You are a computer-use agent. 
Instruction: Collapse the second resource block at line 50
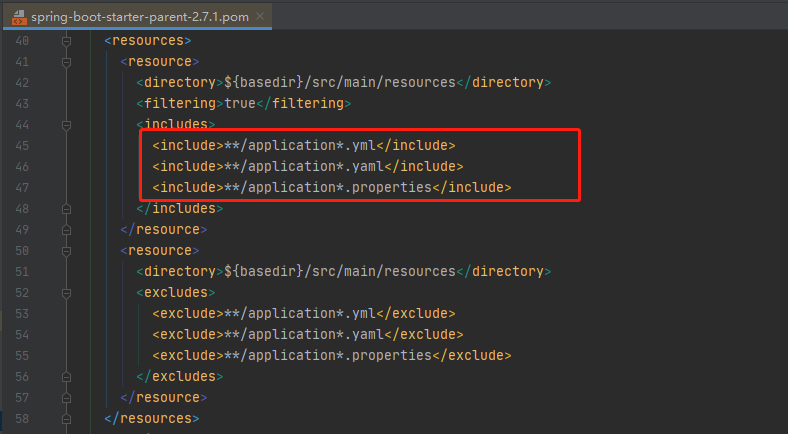pyautogui.click(x=66, y=251)
